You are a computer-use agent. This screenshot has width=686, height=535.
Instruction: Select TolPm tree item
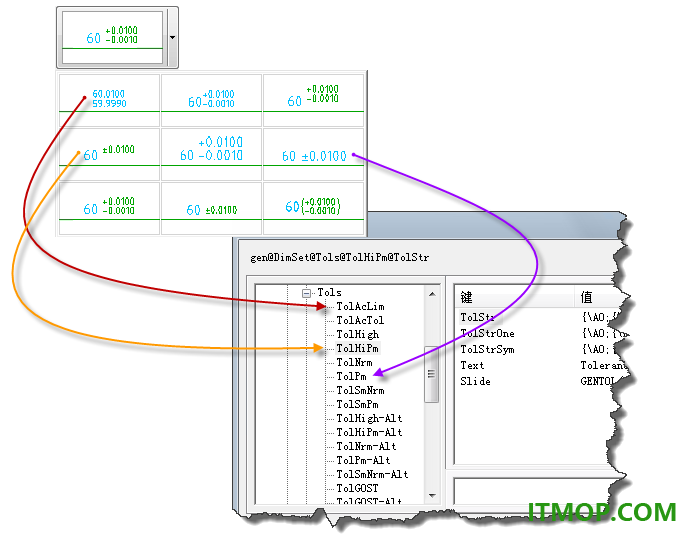351,377
